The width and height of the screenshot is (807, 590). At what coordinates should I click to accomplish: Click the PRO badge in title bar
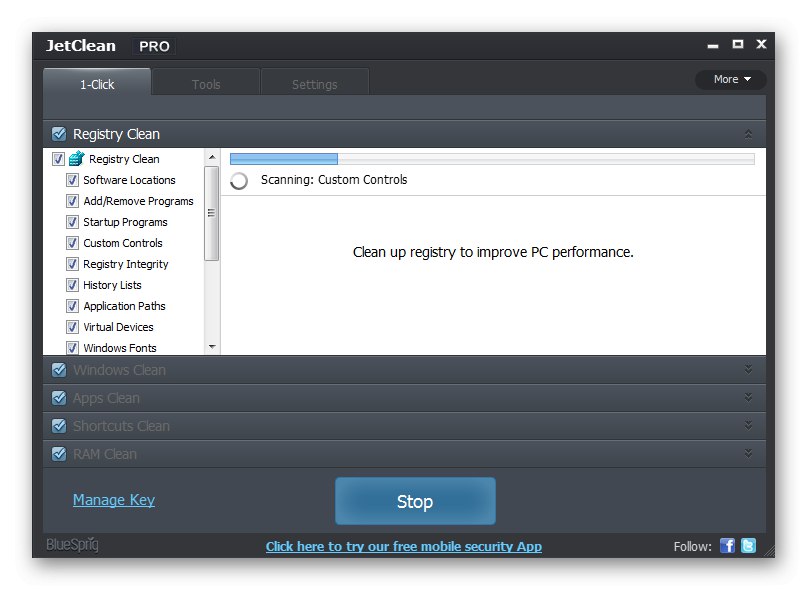[x=154, y=46]
